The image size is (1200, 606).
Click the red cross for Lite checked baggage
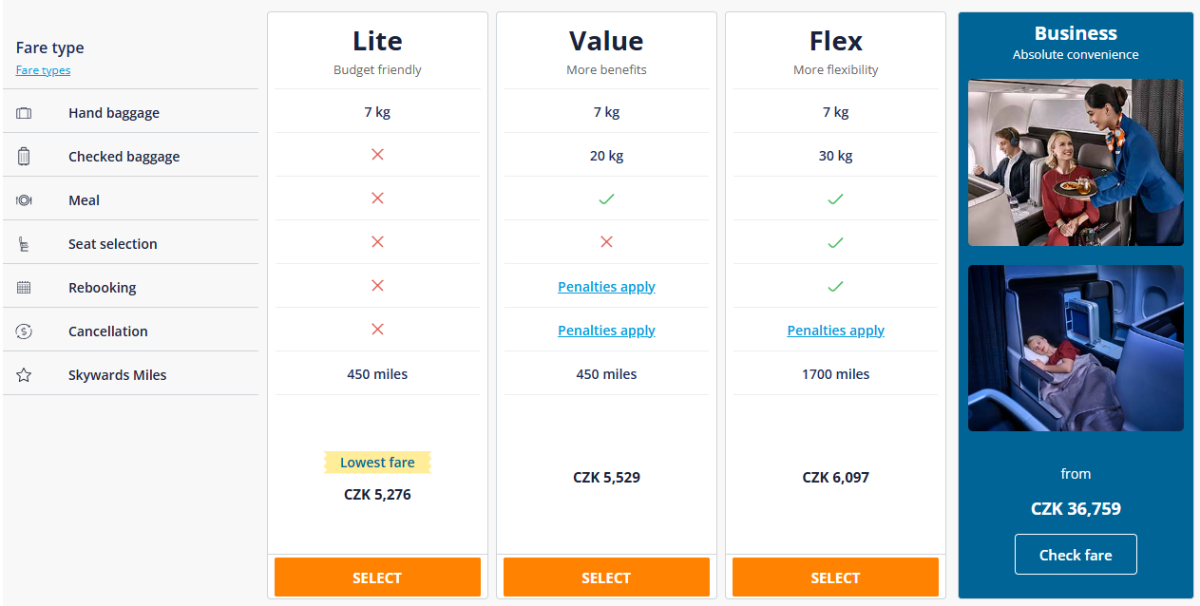(x=377, y=155)
